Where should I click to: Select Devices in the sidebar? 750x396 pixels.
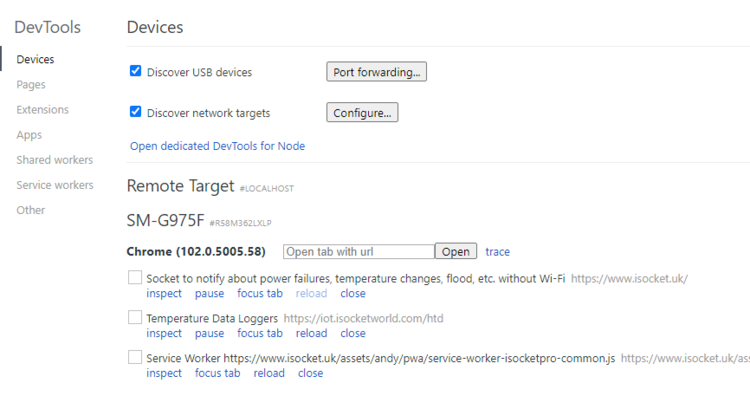click(x=35, y=59)
